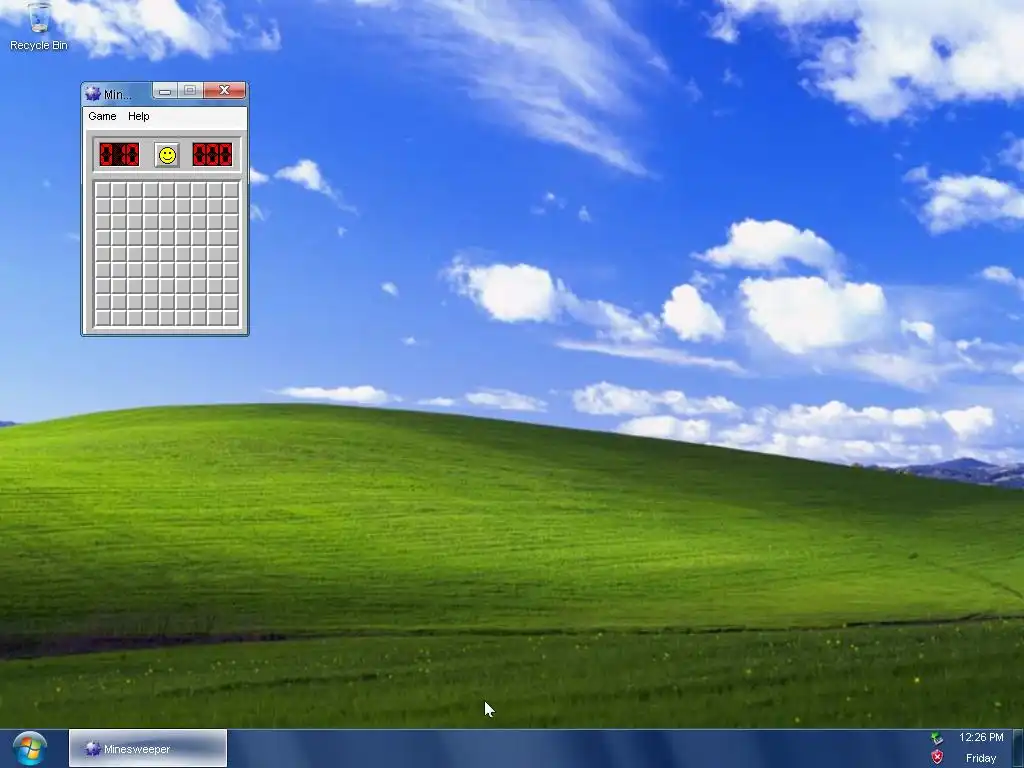Screen dimensions: 1024x768
Task: Open the Windows Start orb
Action: pos(29,748)
